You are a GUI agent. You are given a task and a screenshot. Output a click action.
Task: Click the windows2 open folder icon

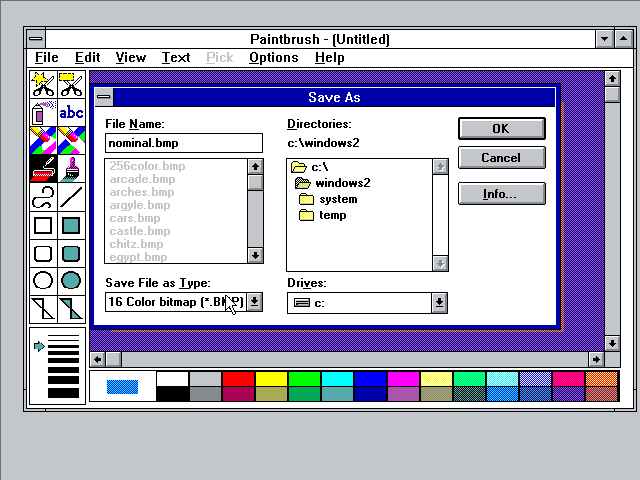[302, 183]
